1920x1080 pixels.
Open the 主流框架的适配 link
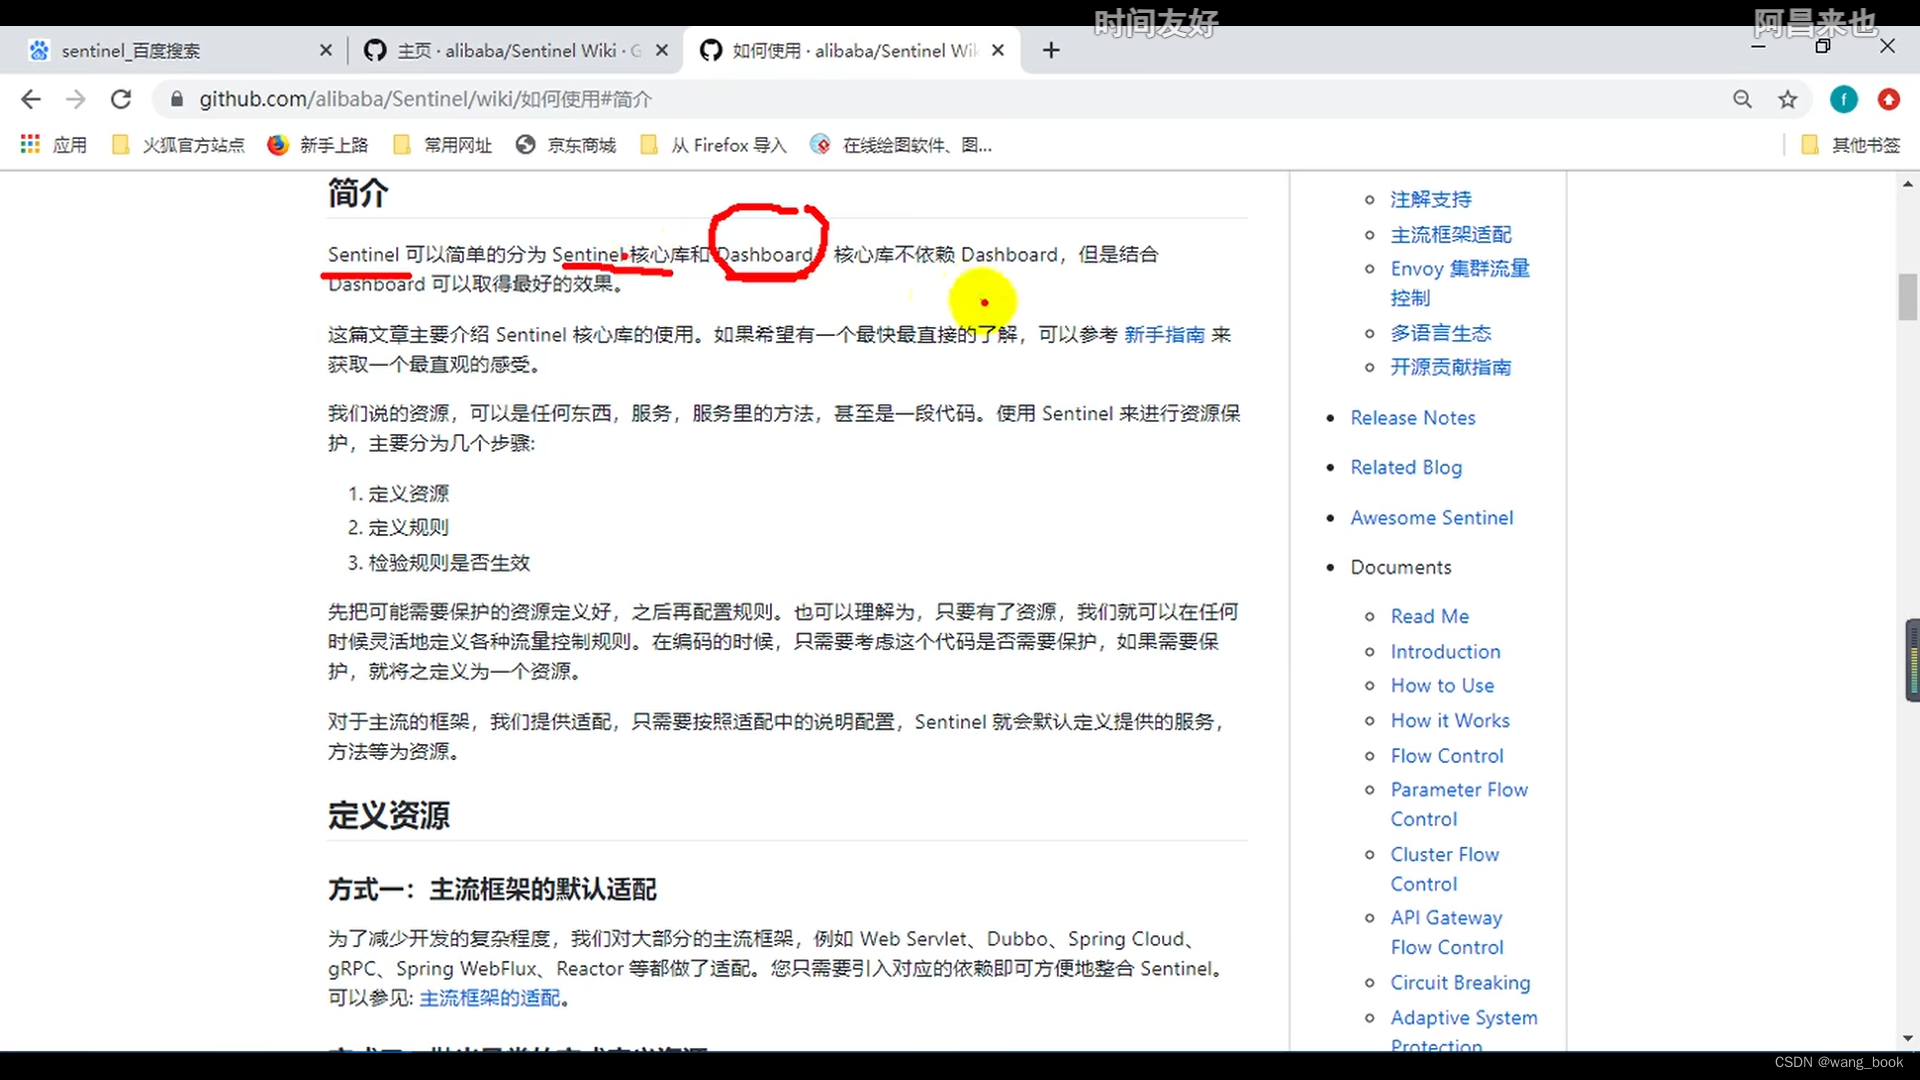pyautogui.click(x=490, y=998)
